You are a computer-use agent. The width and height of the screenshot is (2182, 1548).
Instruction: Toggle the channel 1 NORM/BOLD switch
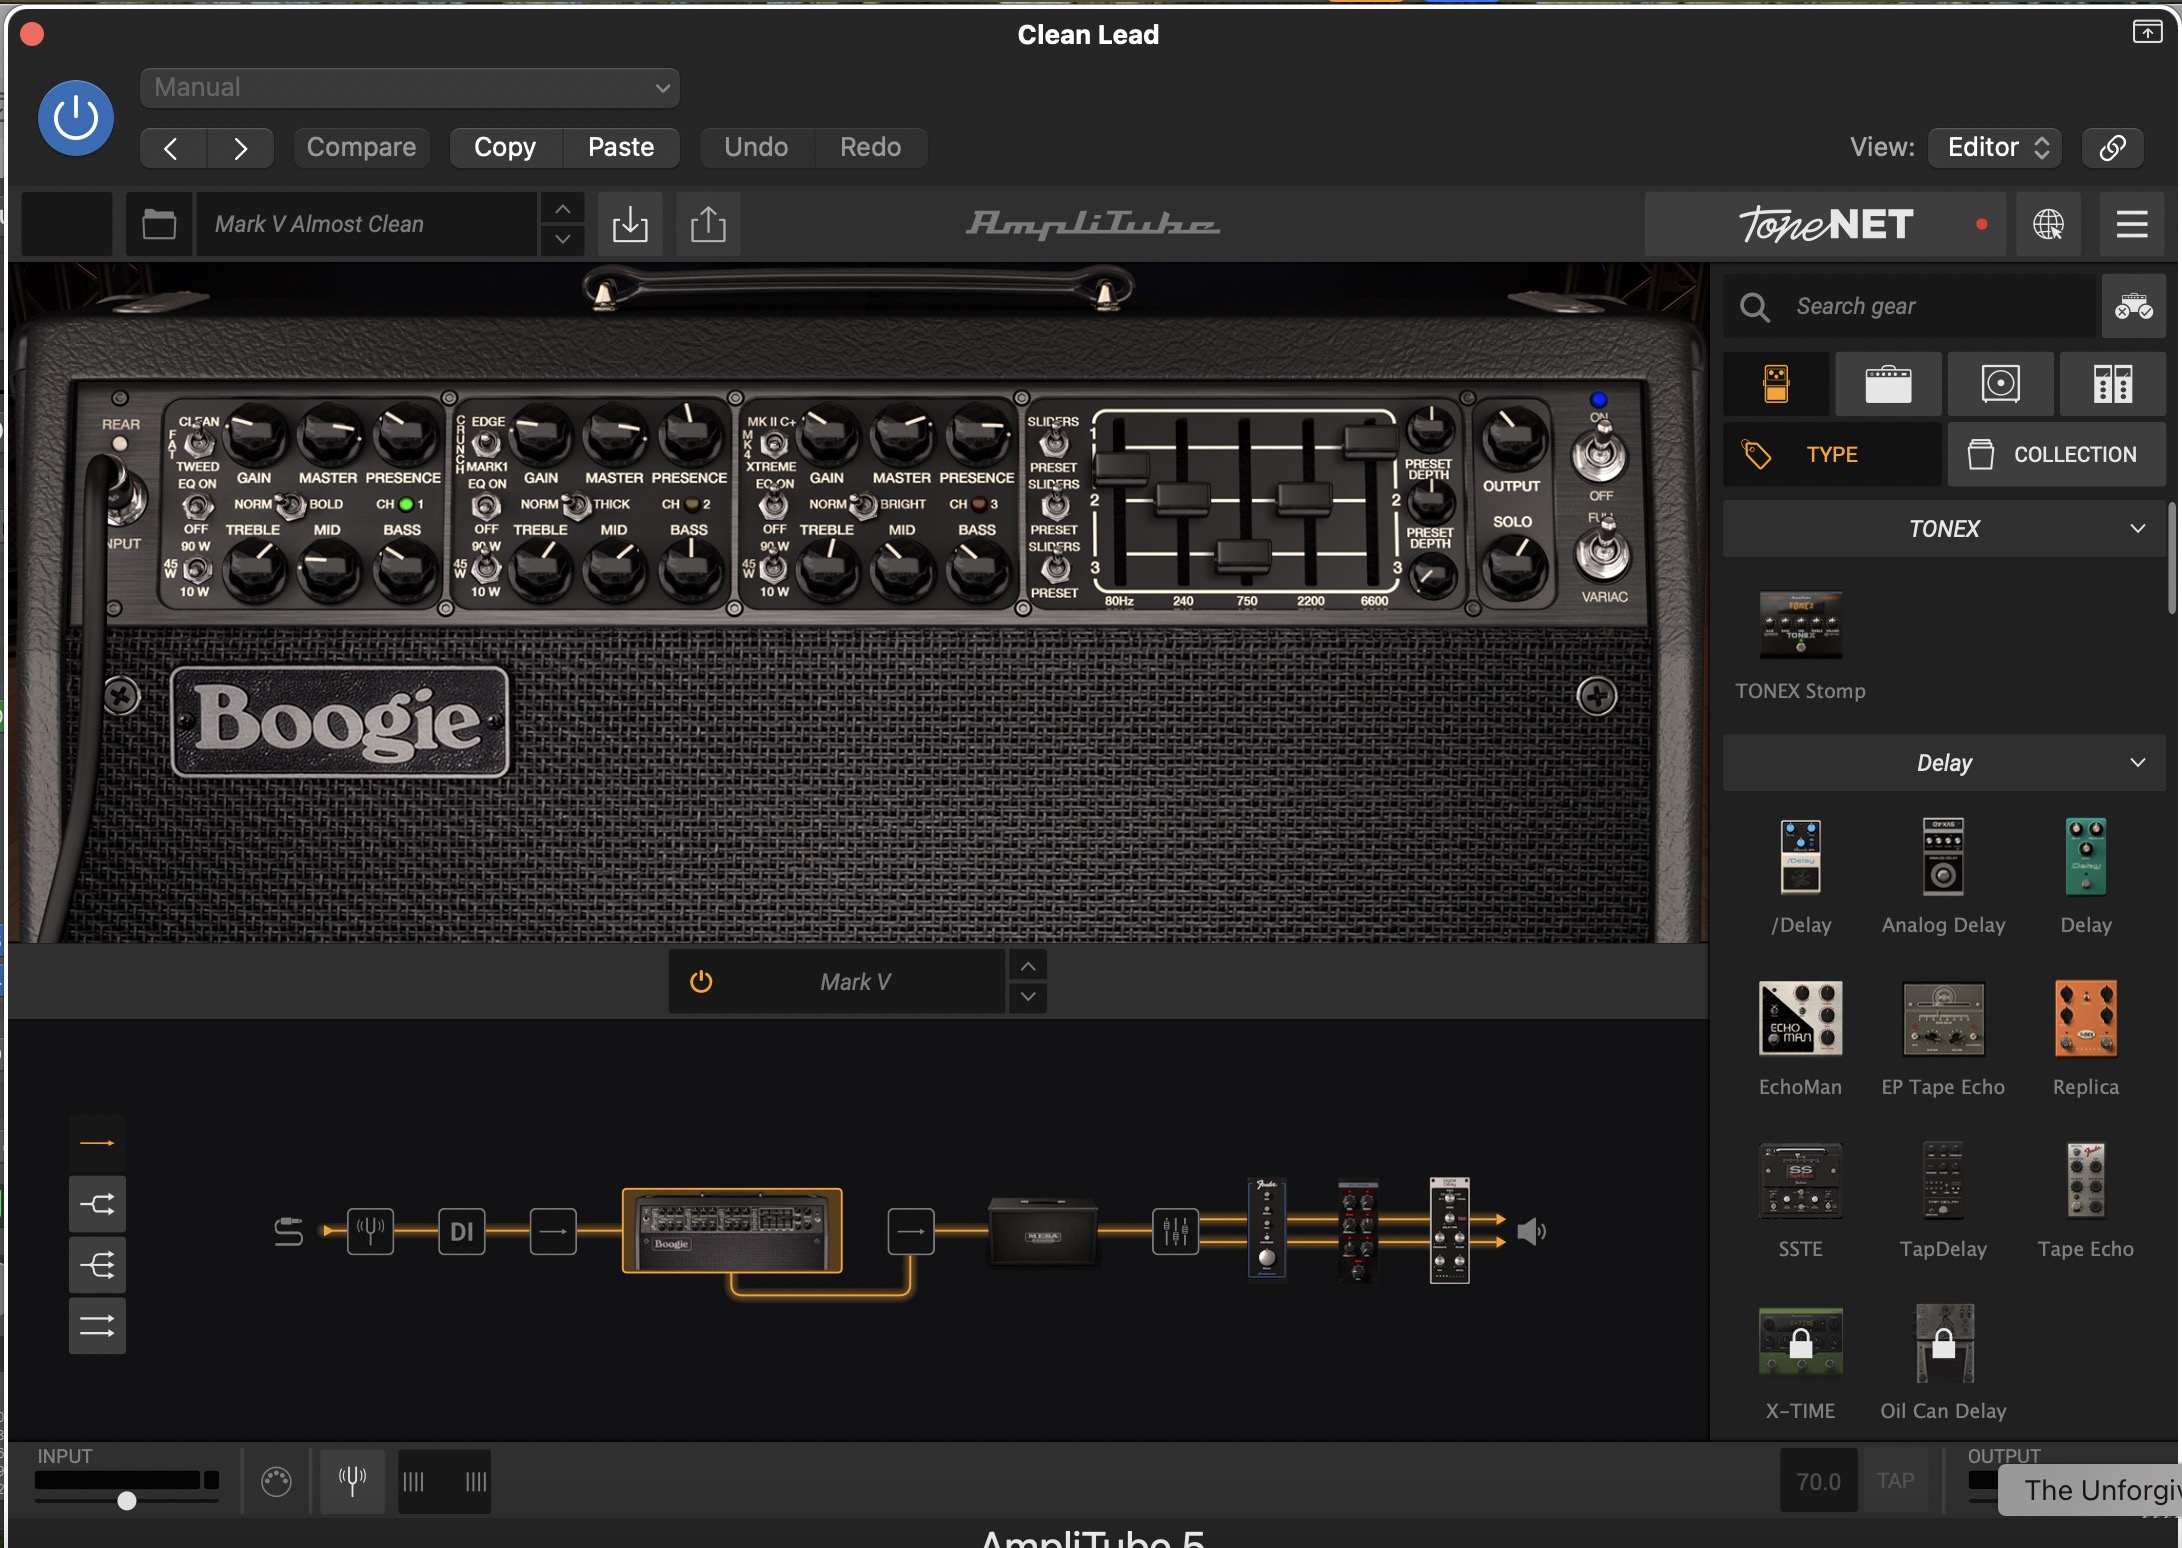coord(290,505)
